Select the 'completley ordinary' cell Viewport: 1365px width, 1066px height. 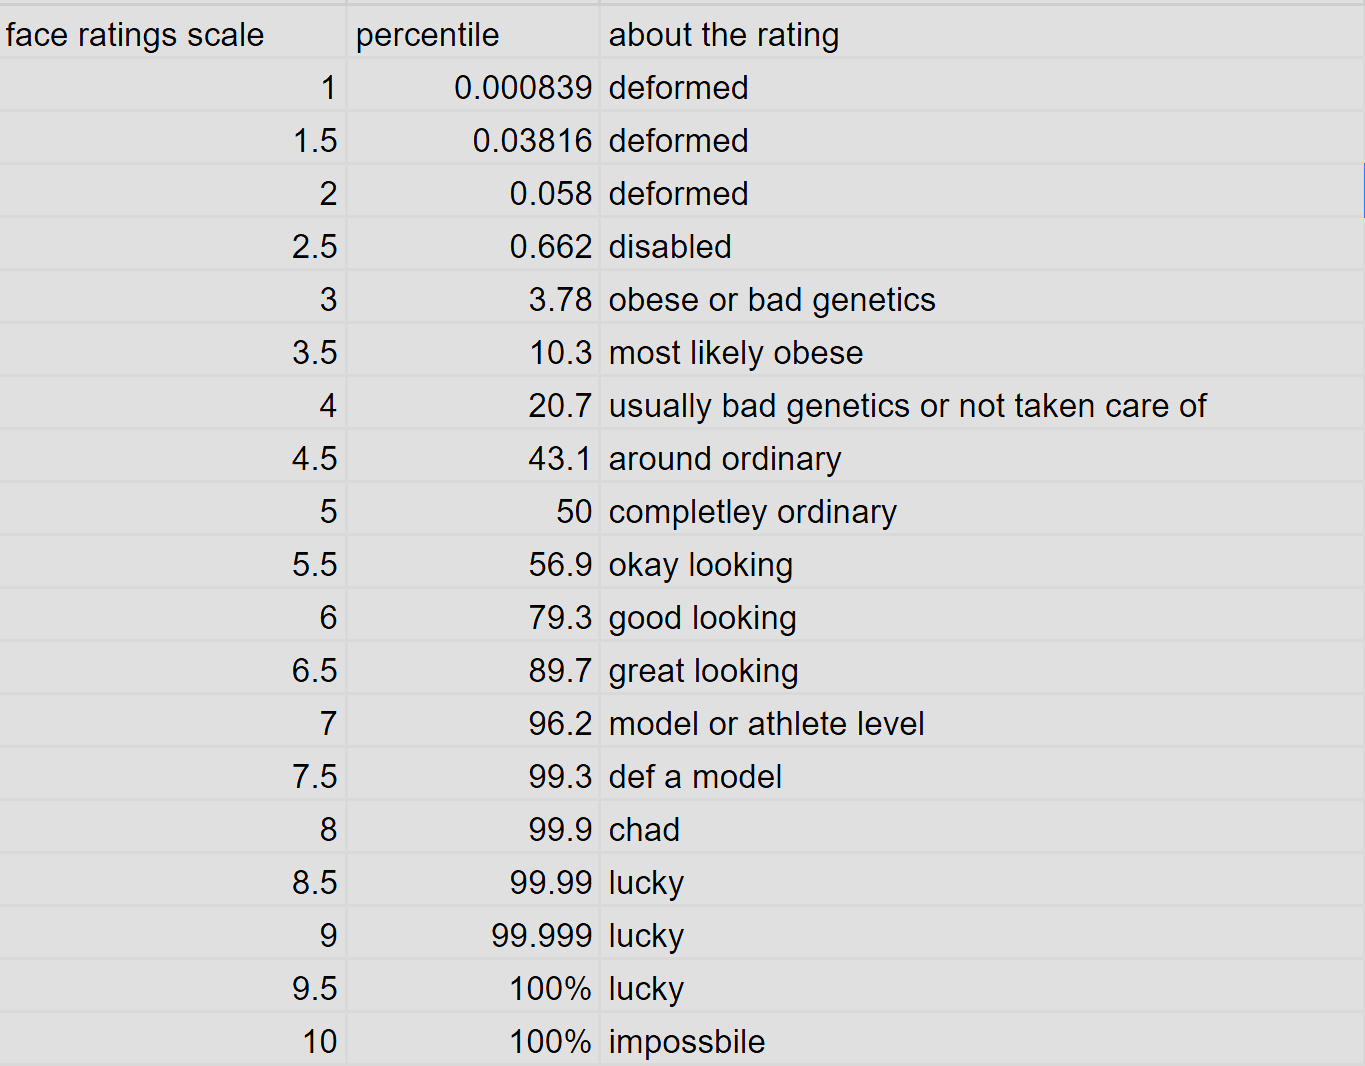point(753,512)
